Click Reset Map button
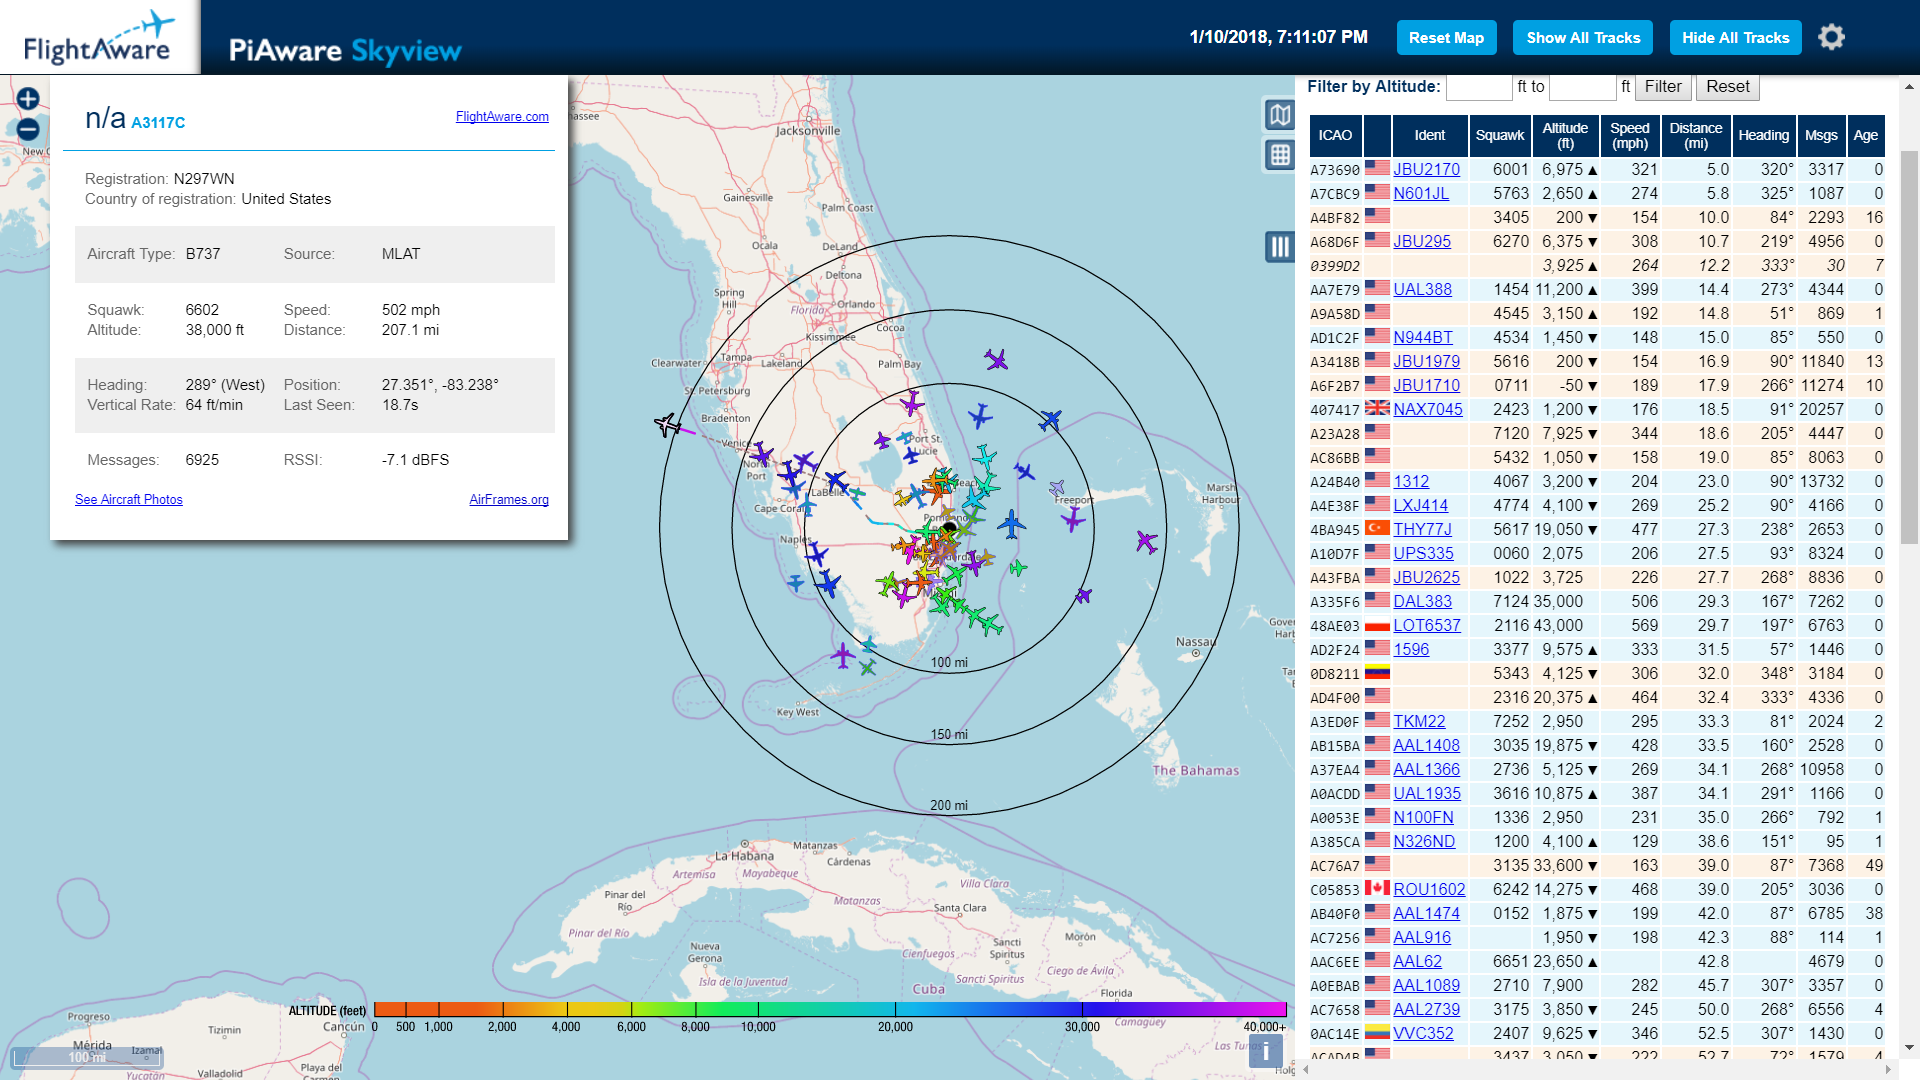The width and height of the screenshot is (1920, 1080). [x=1446, y=38]
